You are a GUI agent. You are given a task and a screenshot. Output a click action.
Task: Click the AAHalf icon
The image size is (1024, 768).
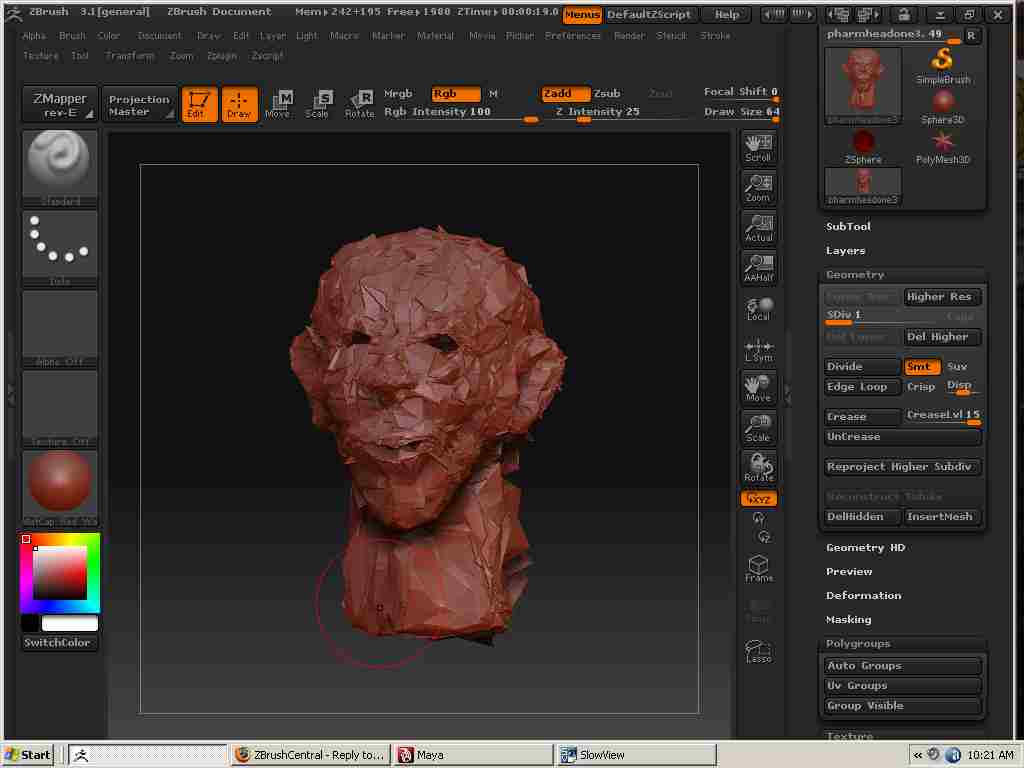coord(759,267)
